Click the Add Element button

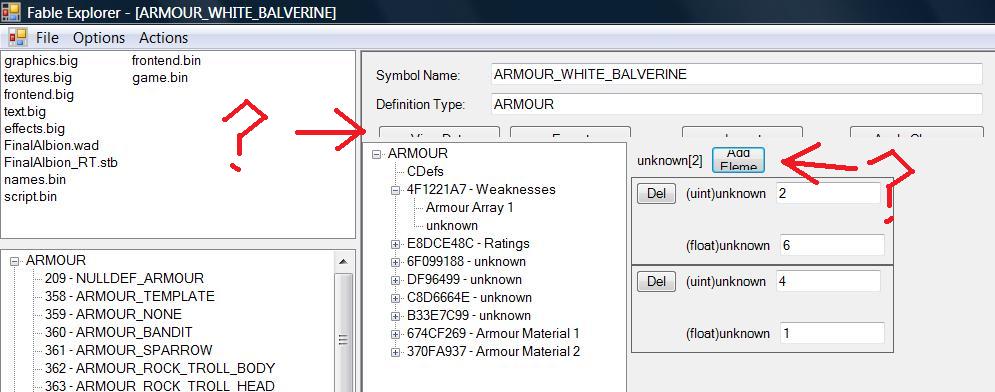point(739,160)
